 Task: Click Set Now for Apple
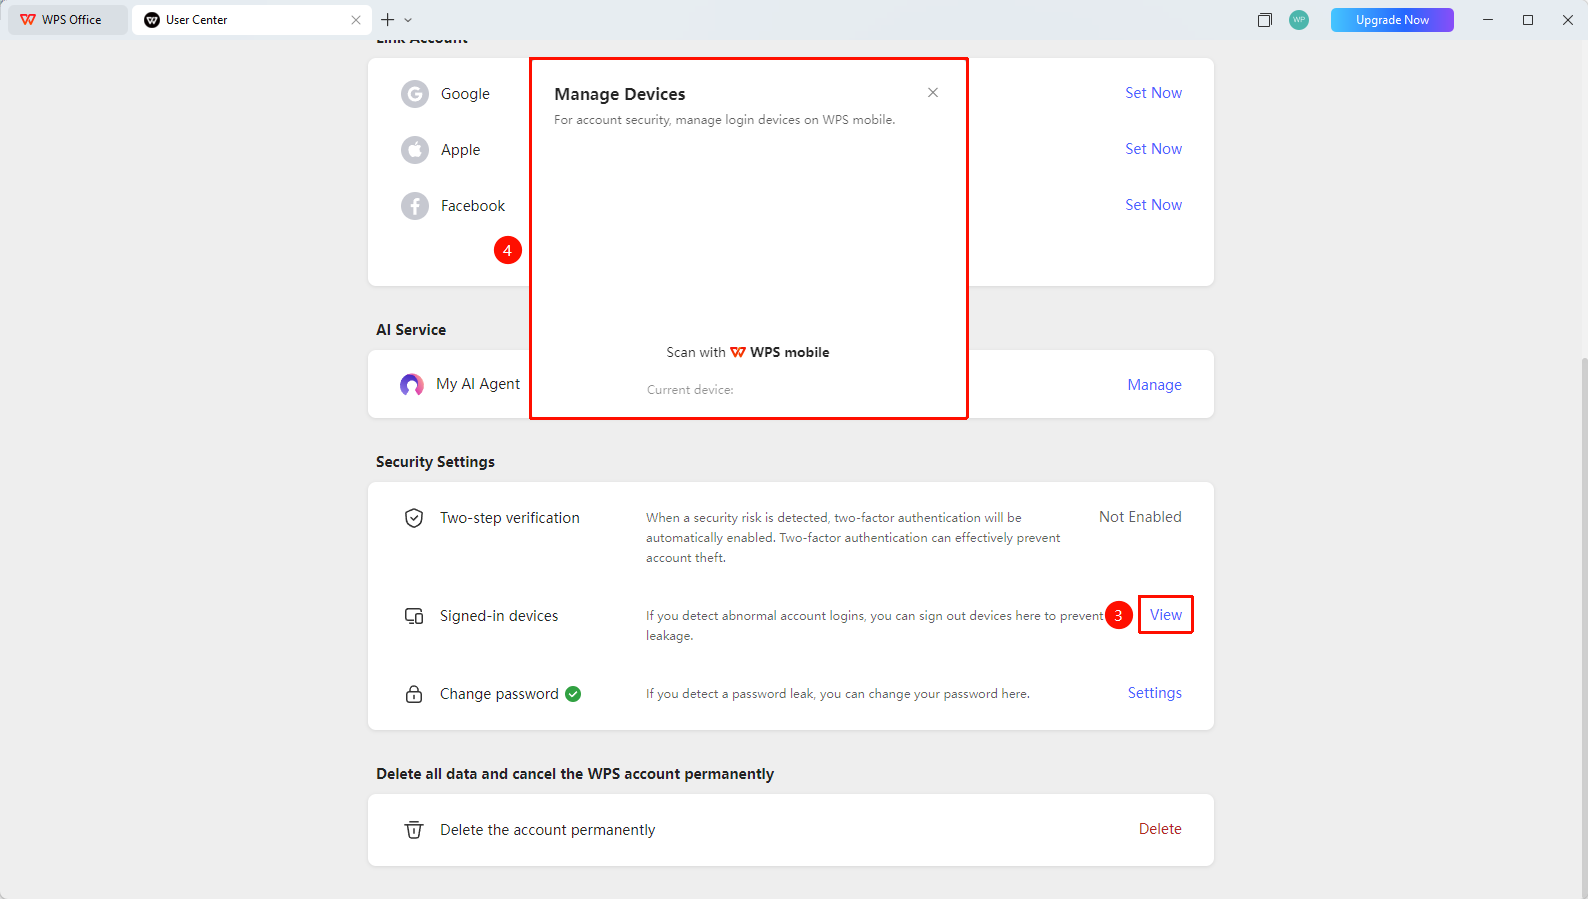click(x=1153, y=149)
